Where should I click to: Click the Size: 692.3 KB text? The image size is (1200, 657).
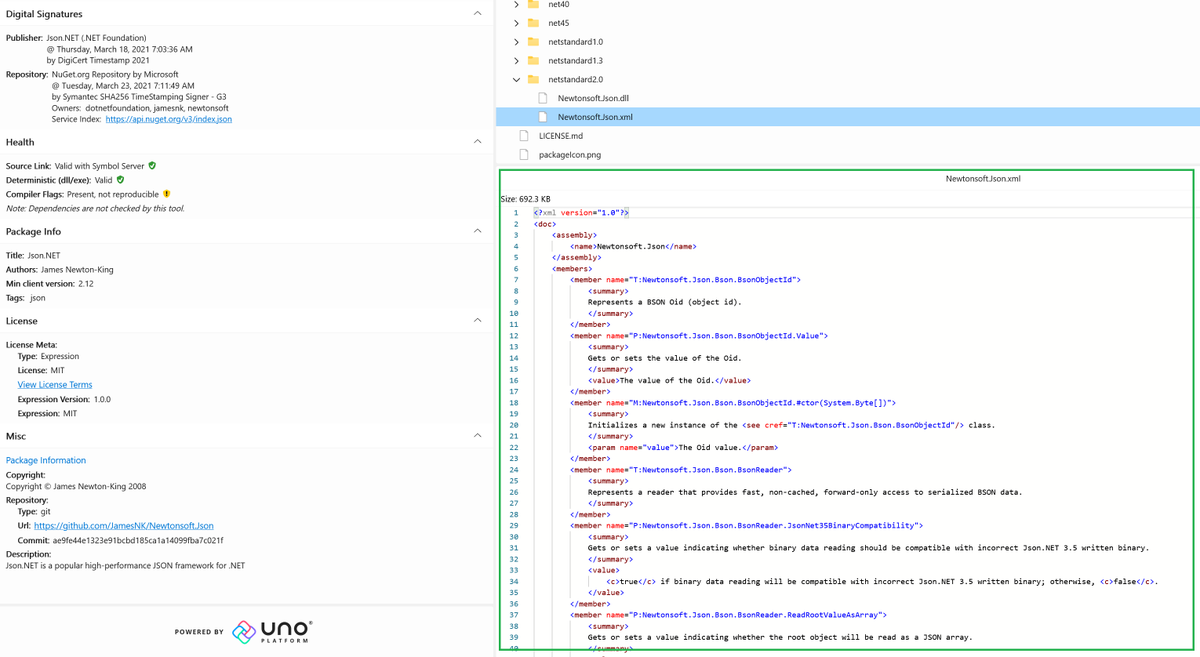526,199
